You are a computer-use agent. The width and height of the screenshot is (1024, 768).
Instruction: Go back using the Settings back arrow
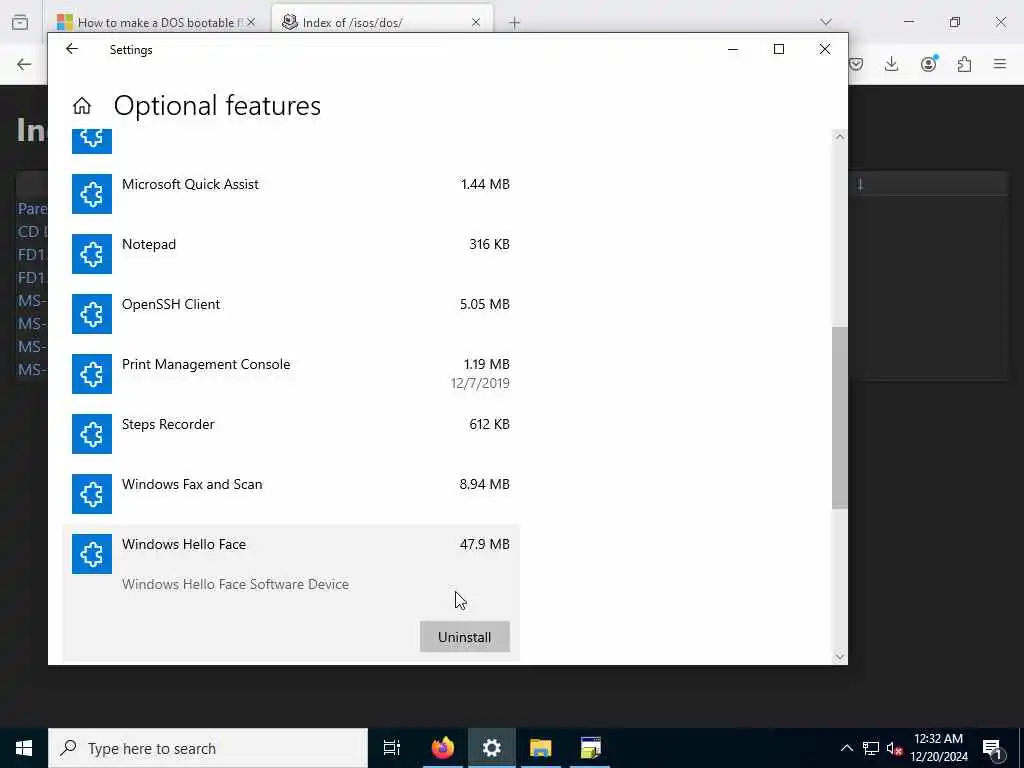tap(72, 49)
